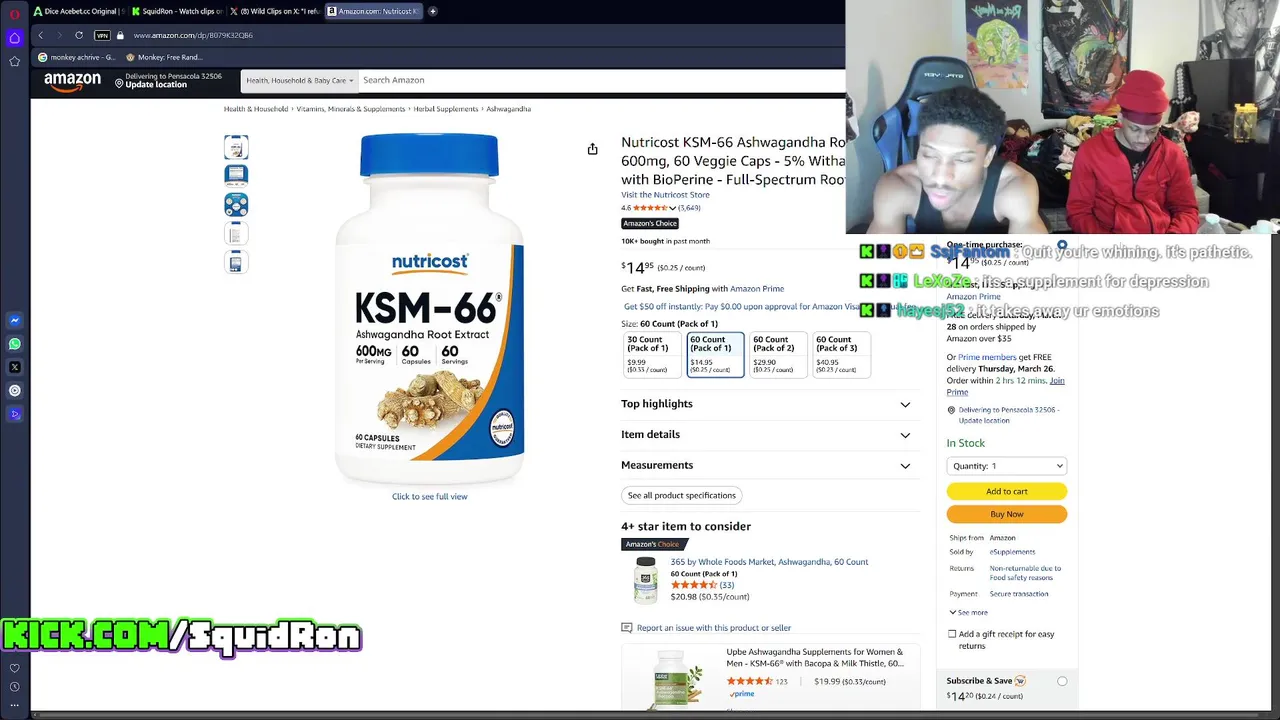This screenshot has height=720, width=1280.
Task: Open Health, Household & Baby Care search category
Action: coord(300,80)
